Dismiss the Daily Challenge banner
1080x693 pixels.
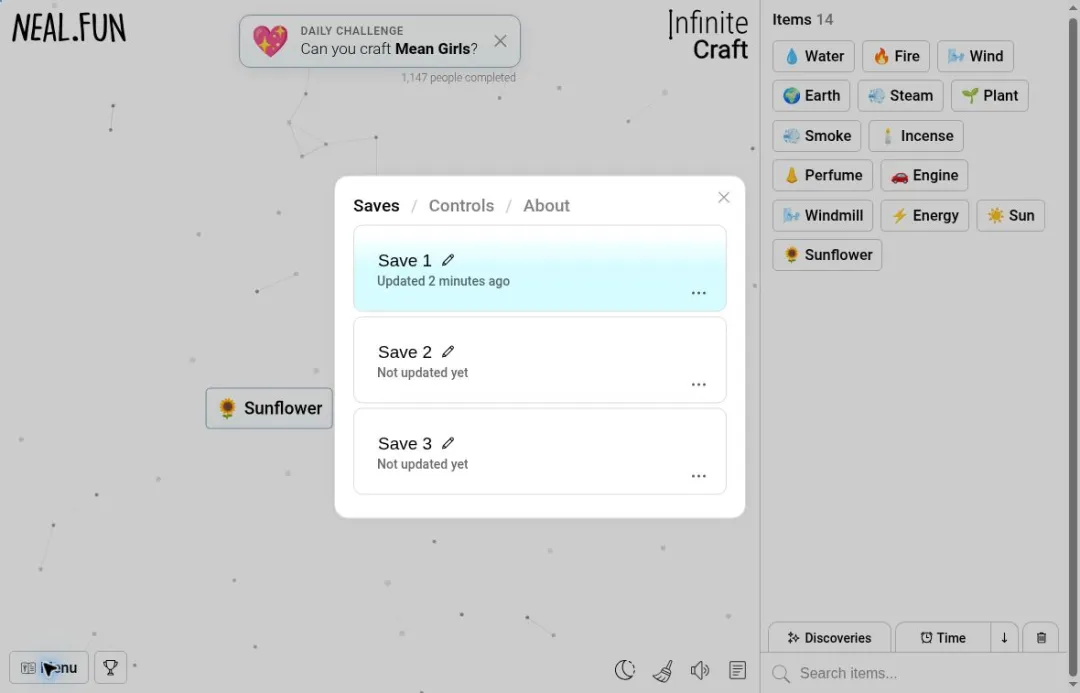tap(500, 41)
